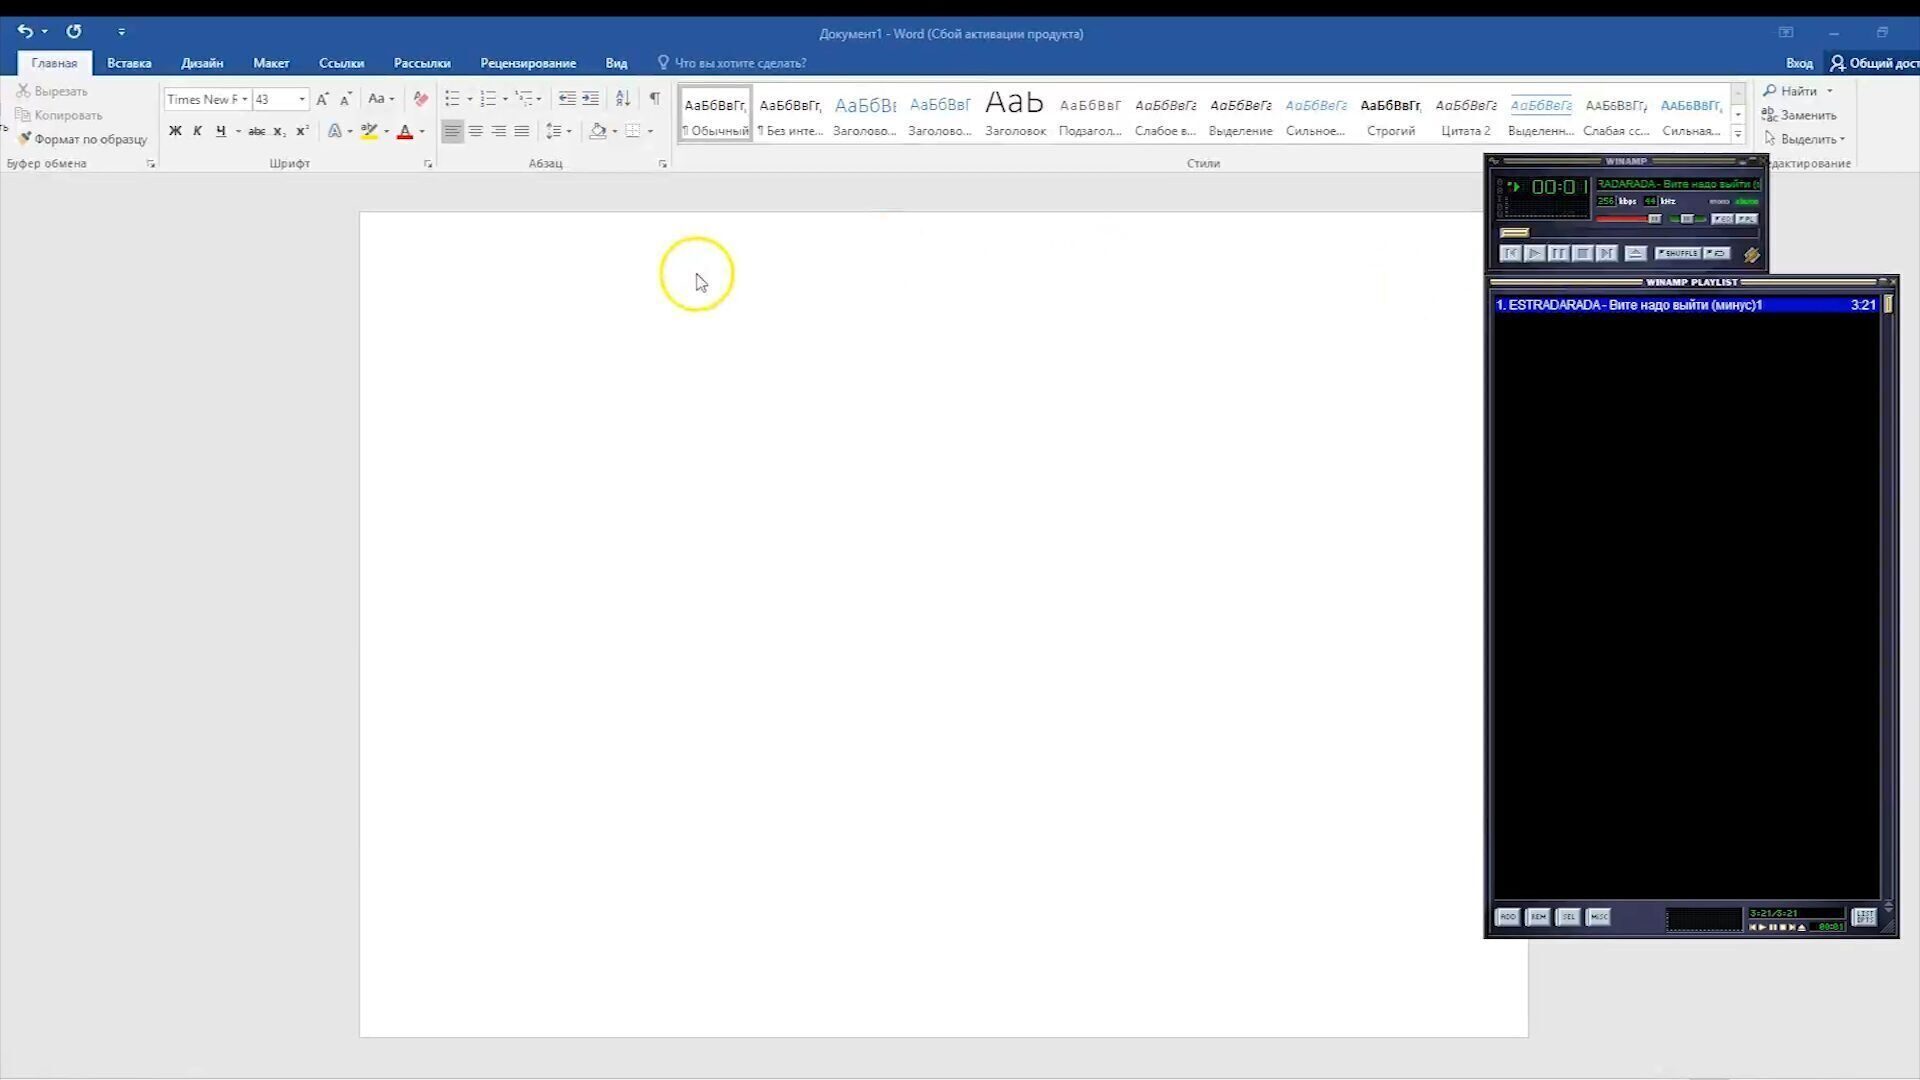Apply strikethrough formatting (abc)
Screen dimensions: 1920x1080
(256, 131)
